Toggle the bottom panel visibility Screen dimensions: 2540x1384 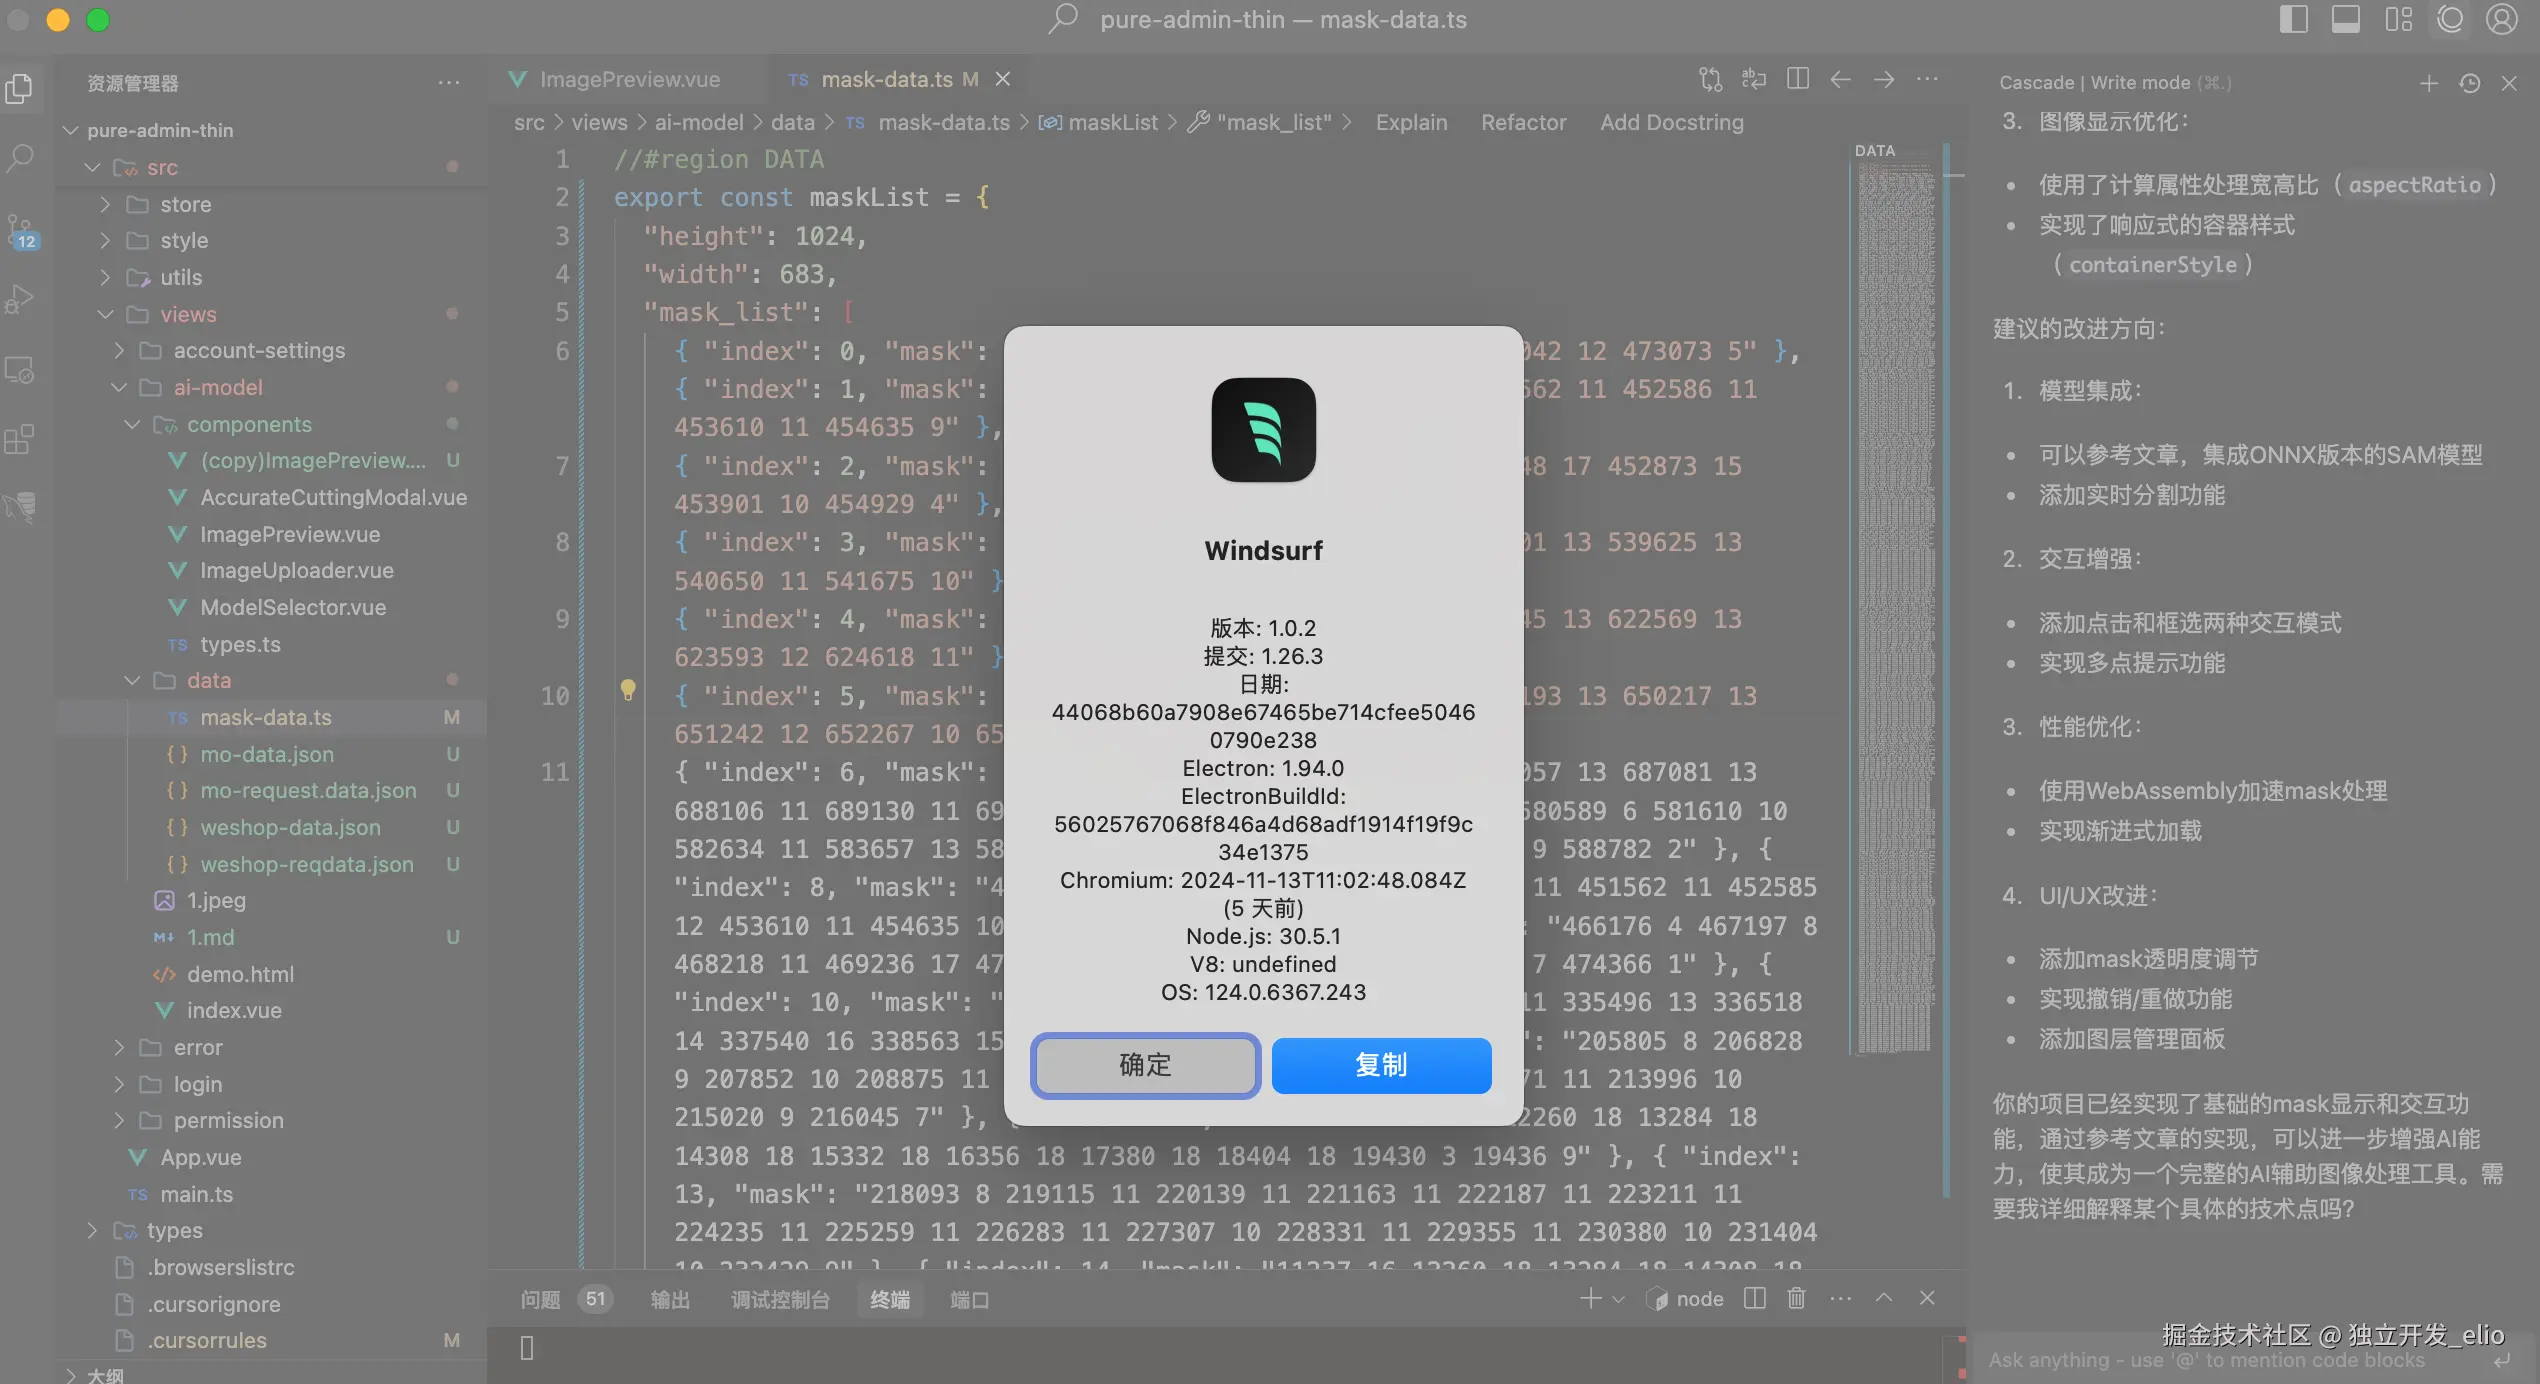point(2347,19)
